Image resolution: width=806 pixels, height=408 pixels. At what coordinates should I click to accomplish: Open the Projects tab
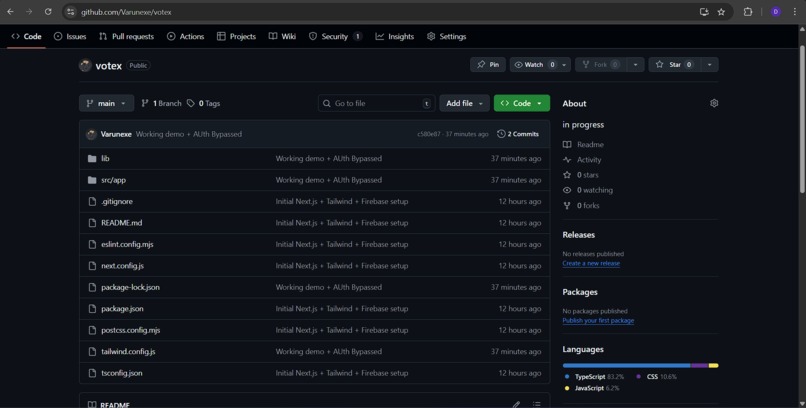point(236,36)
